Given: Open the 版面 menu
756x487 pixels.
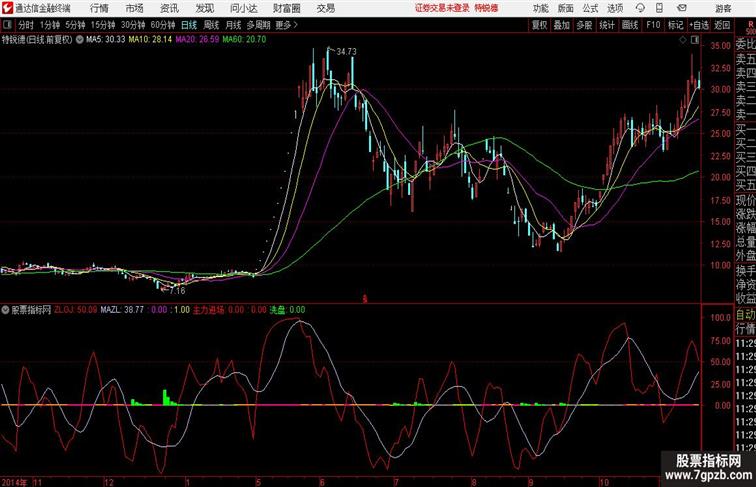Looking at the screenshot, I should point(566,8).
